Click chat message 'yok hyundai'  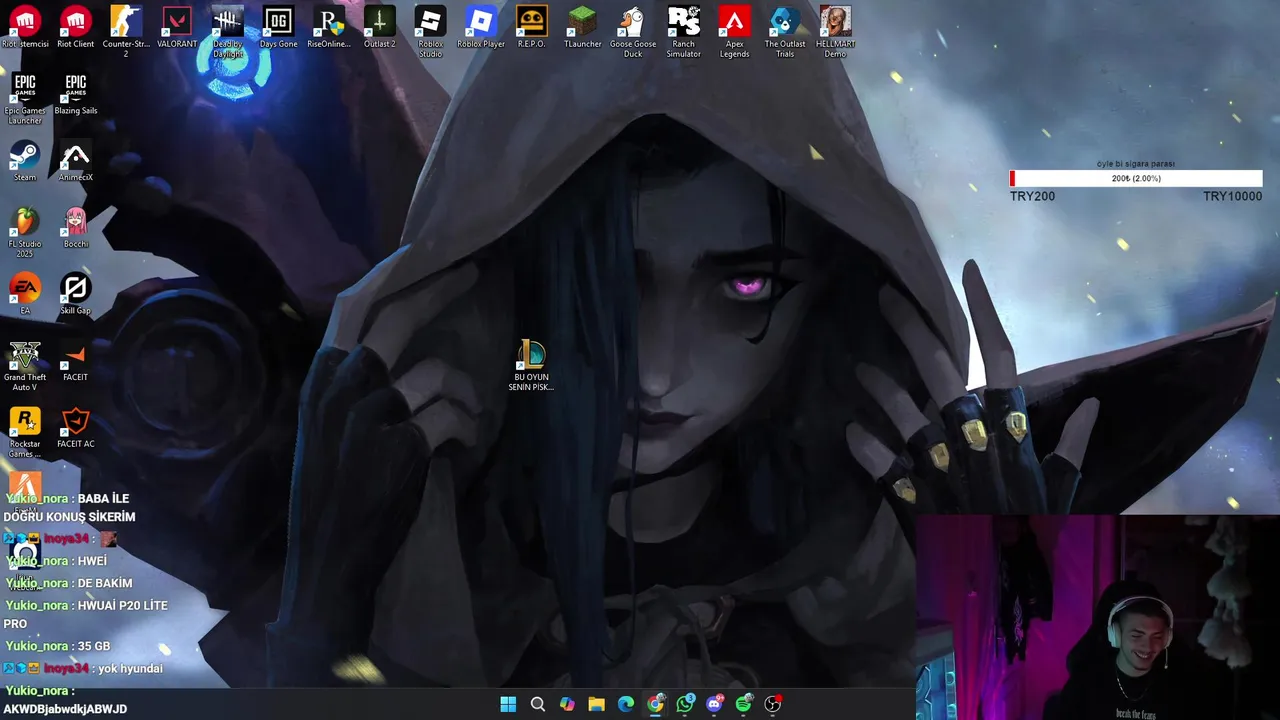tap(130, 668)
